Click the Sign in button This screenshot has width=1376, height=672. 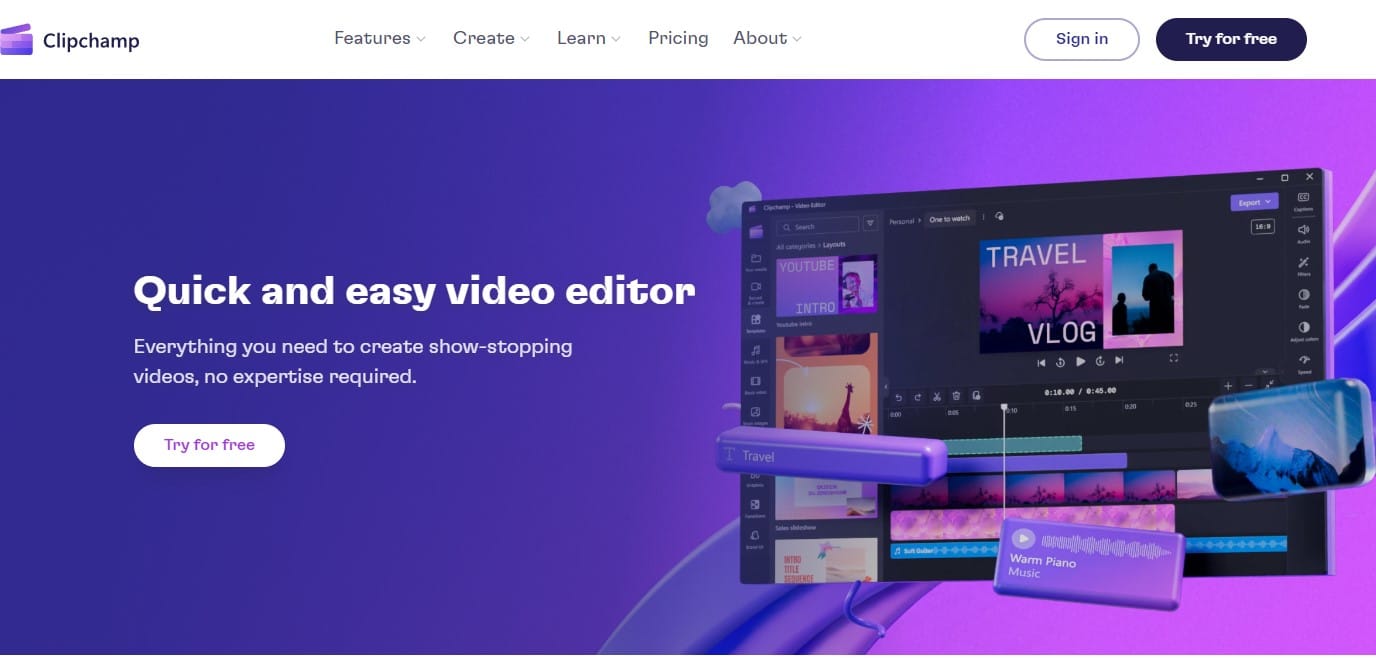click(1082, 39)
